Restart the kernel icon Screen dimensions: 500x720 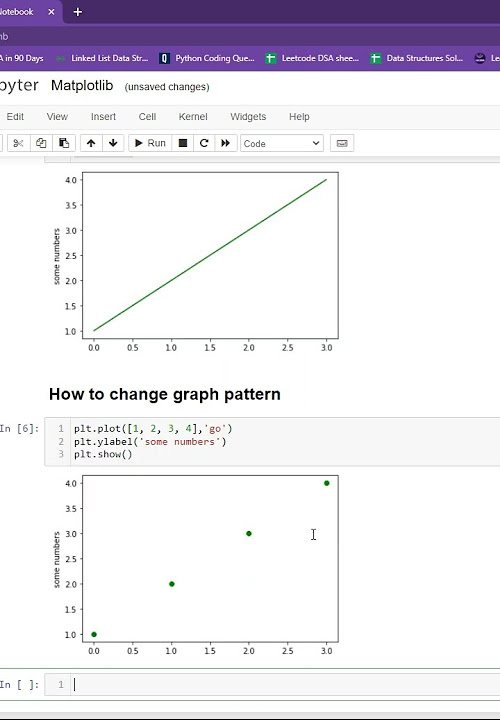point(204,143)
